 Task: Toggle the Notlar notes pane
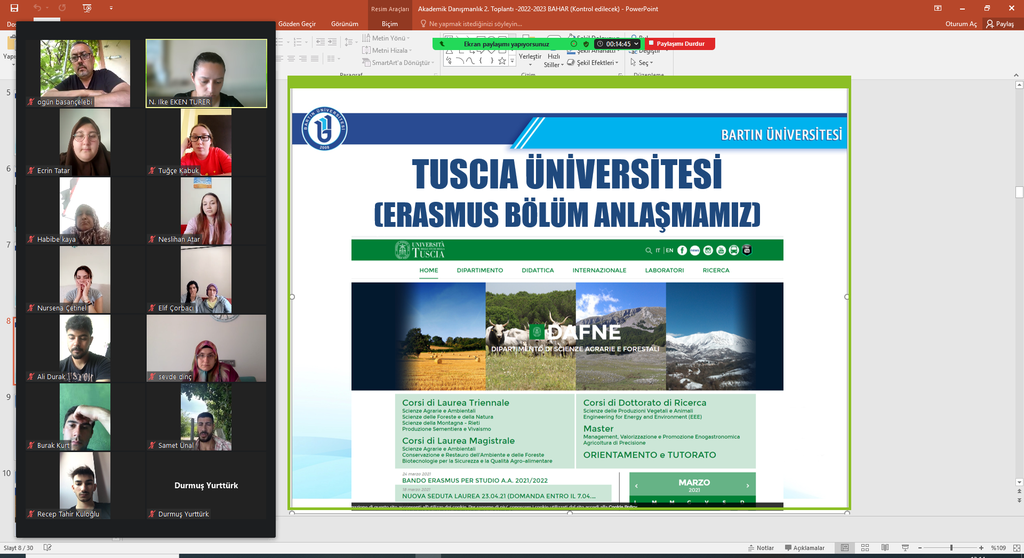[760, 548]
